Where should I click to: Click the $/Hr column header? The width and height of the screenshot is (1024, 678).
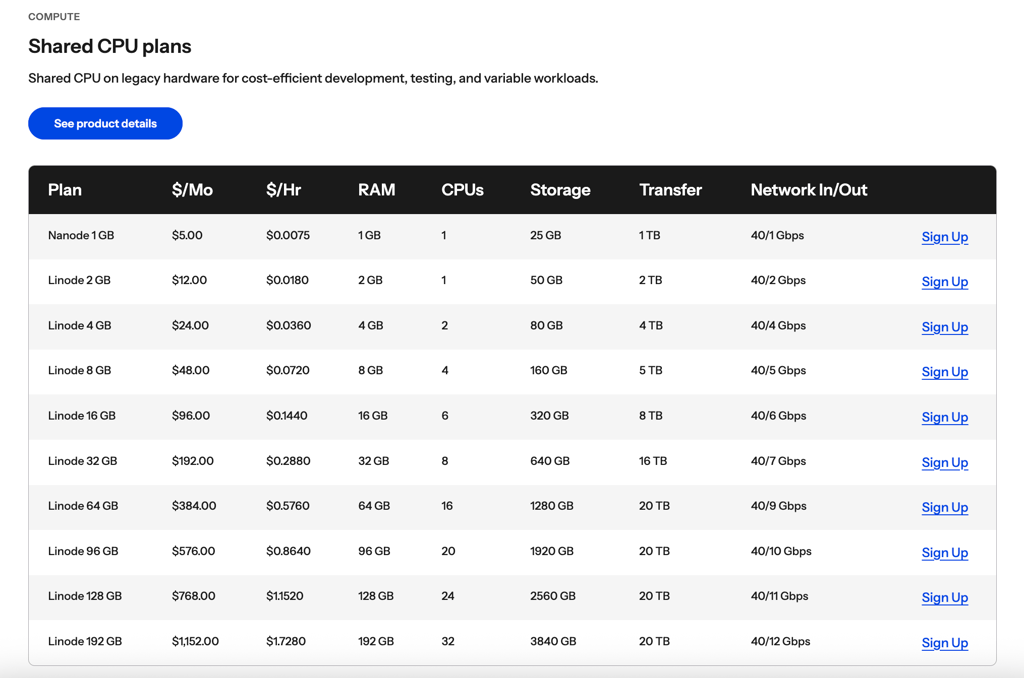283,190
